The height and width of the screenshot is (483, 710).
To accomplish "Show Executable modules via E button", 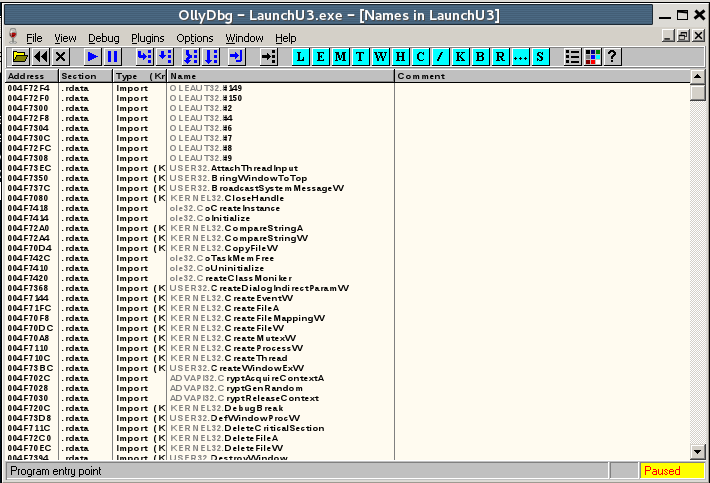I will 321,57.
